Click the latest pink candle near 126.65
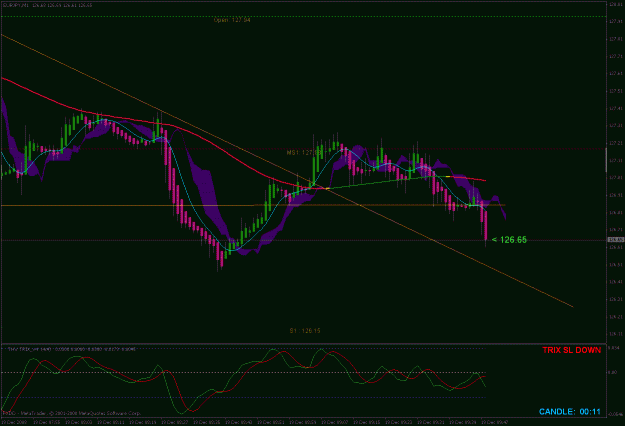Image resolution: width=625 pixels, height=426 pixels. tap(485, 226)
